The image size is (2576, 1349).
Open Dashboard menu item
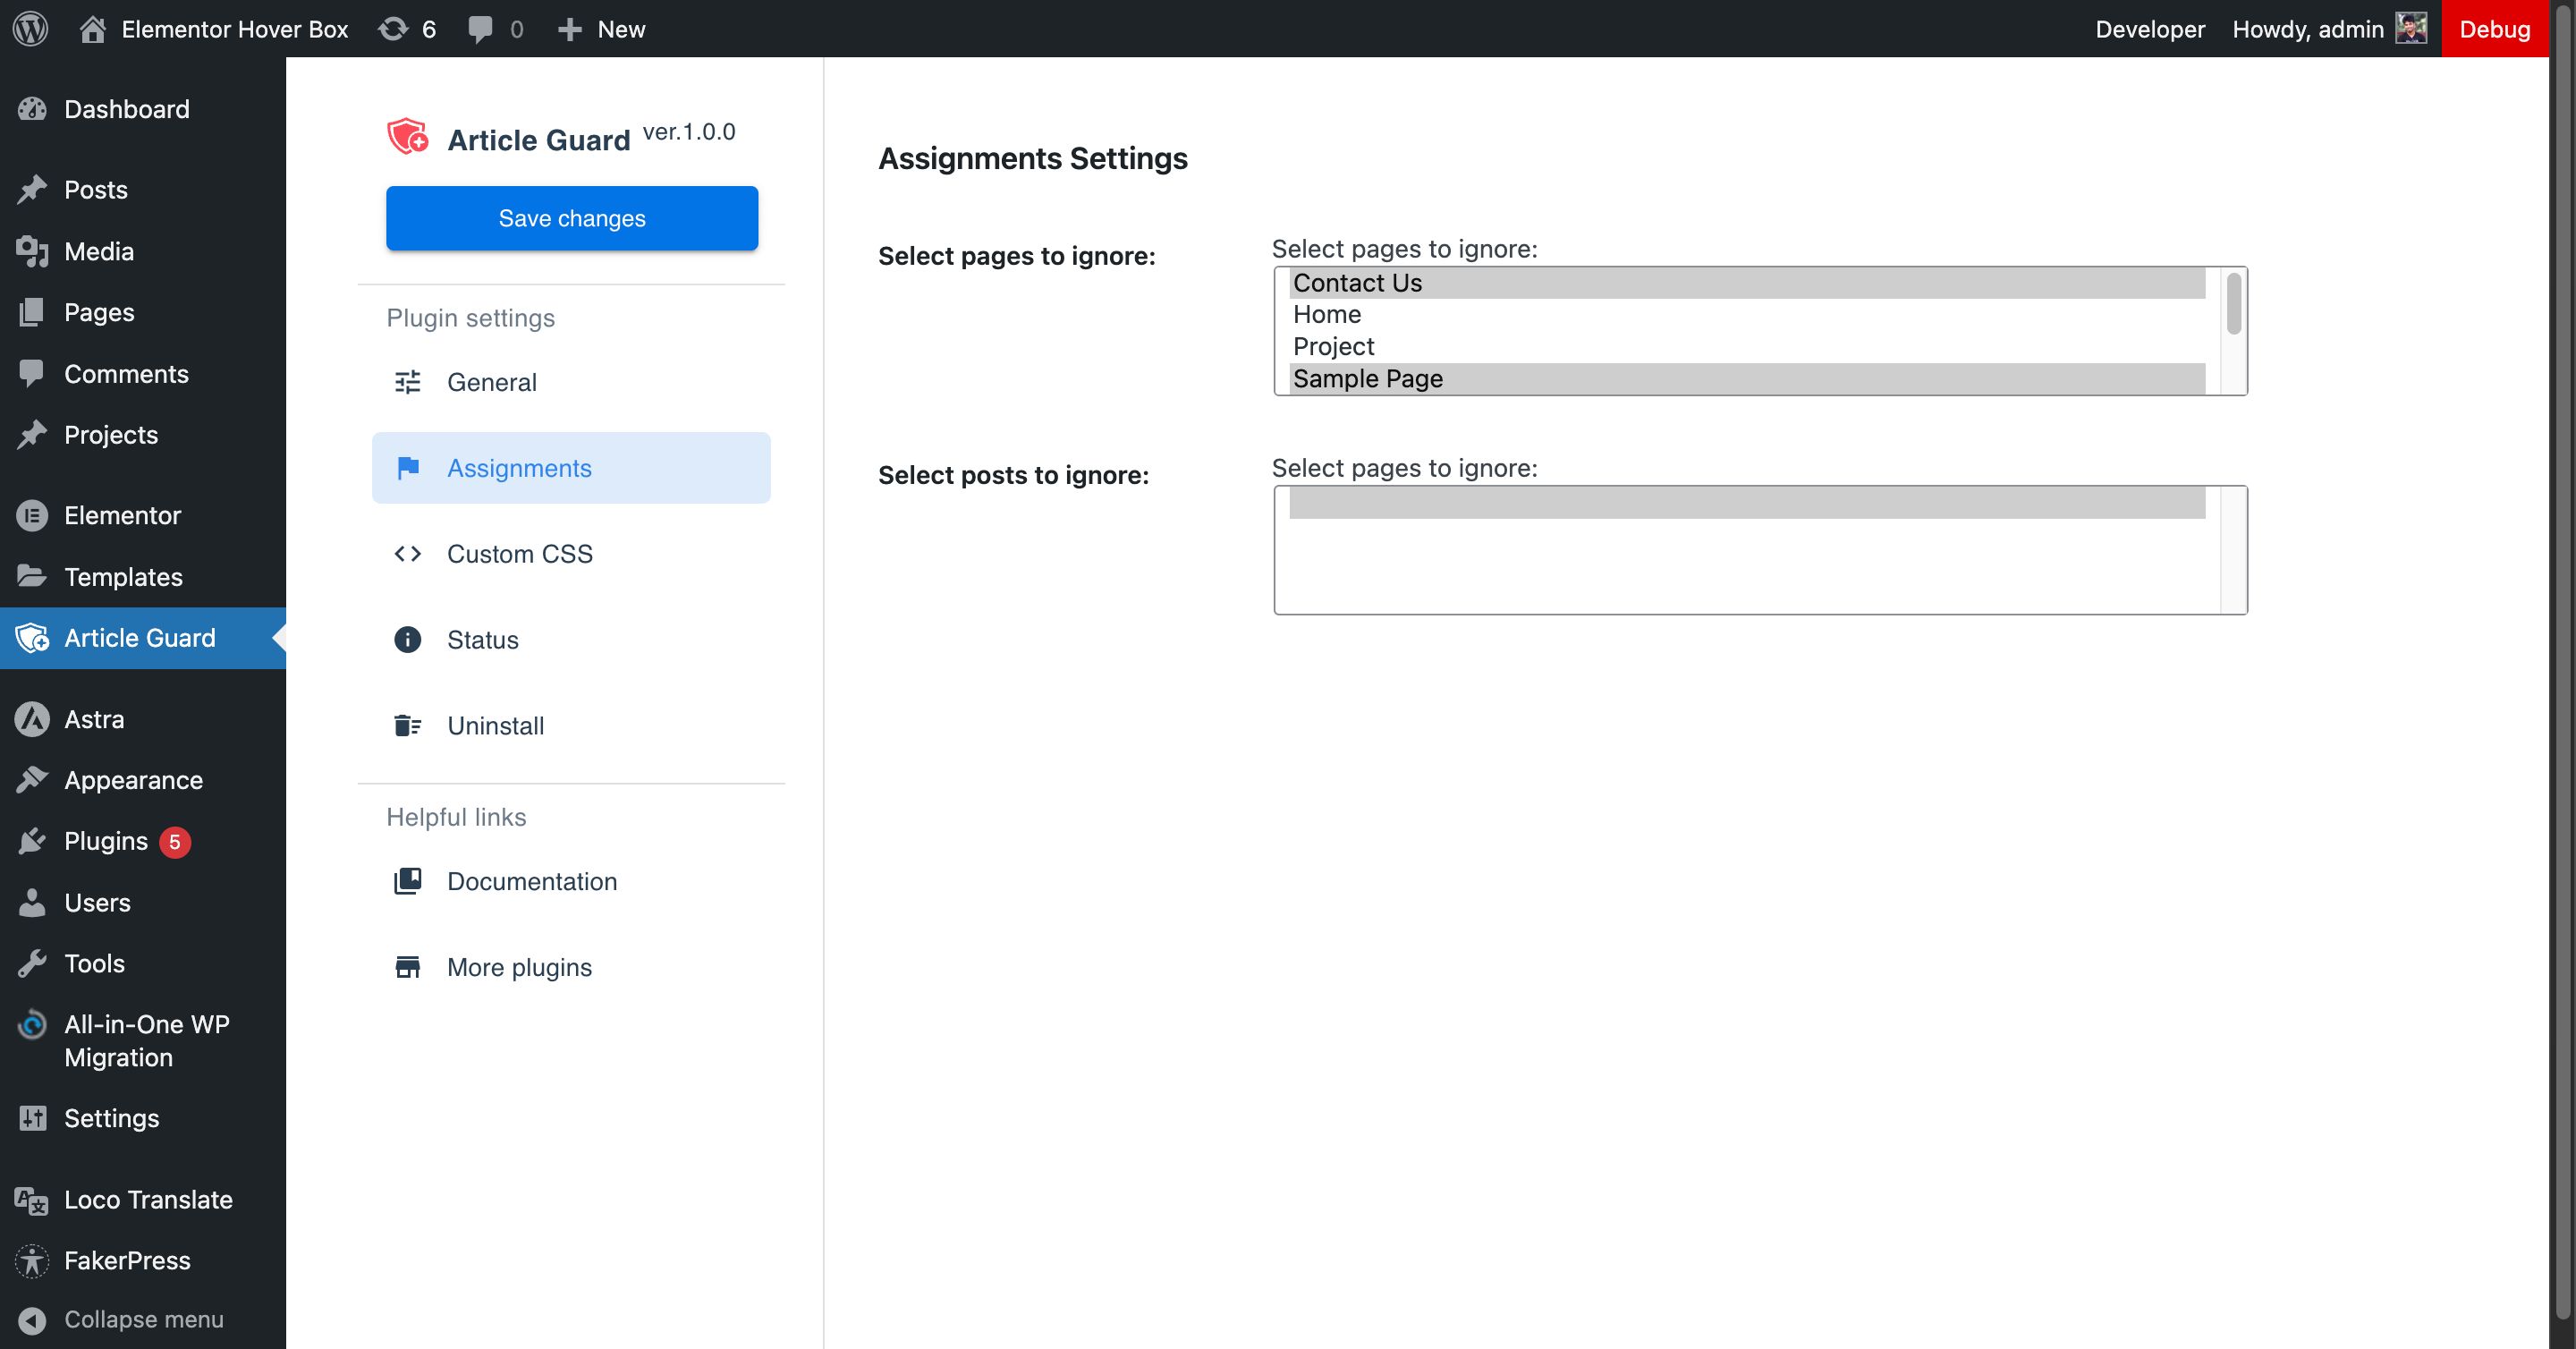click(143, 109)
